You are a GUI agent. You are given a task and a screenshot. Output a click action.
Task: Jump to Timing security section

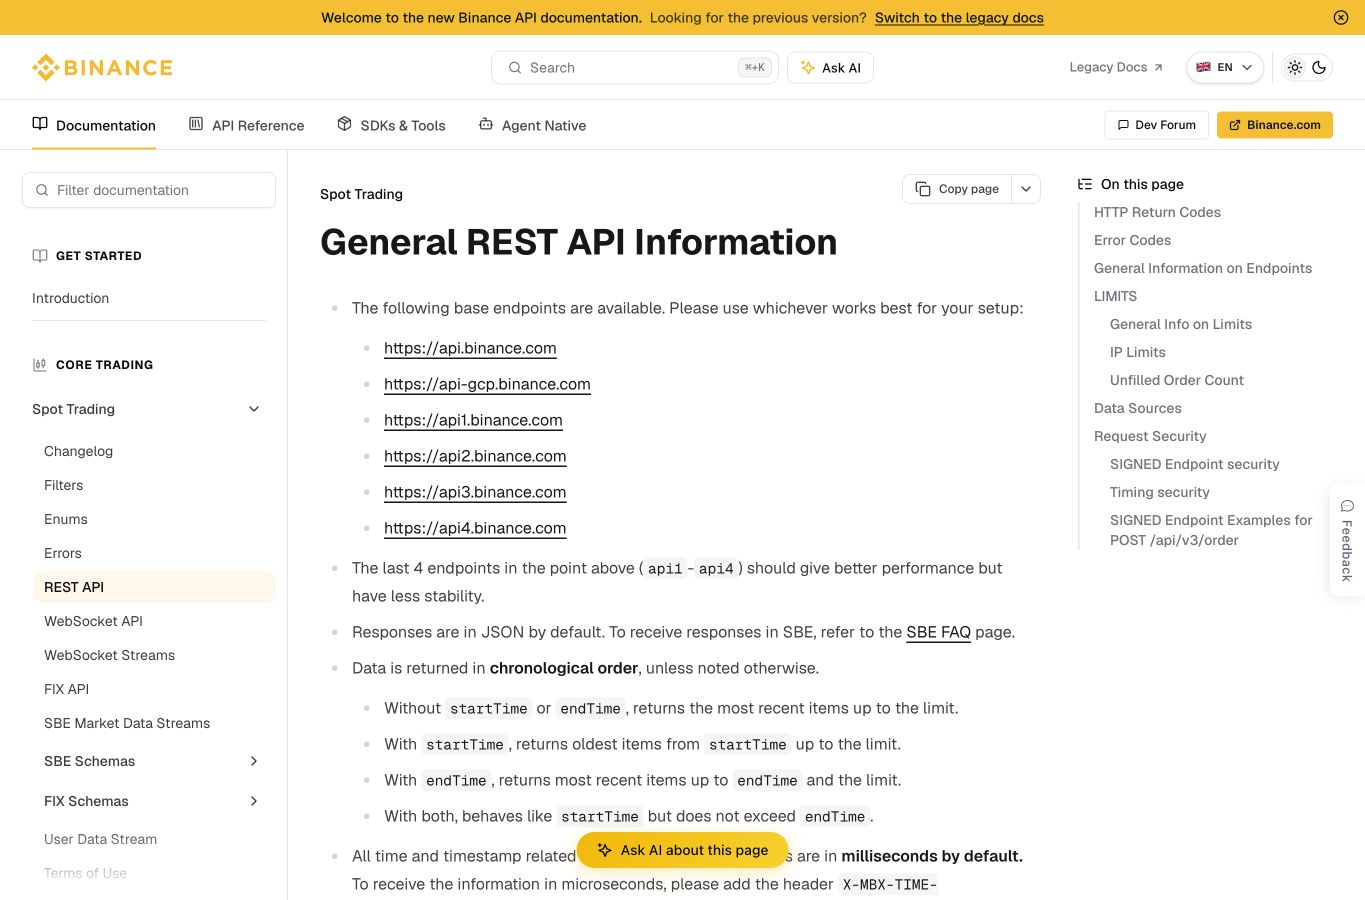[x=1160, y=492]
